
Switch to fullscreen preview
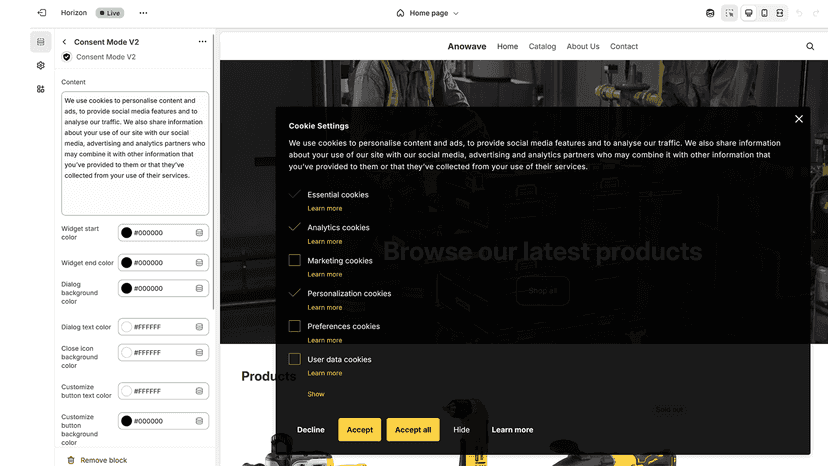pyautogui.click(x=780, y=13)
